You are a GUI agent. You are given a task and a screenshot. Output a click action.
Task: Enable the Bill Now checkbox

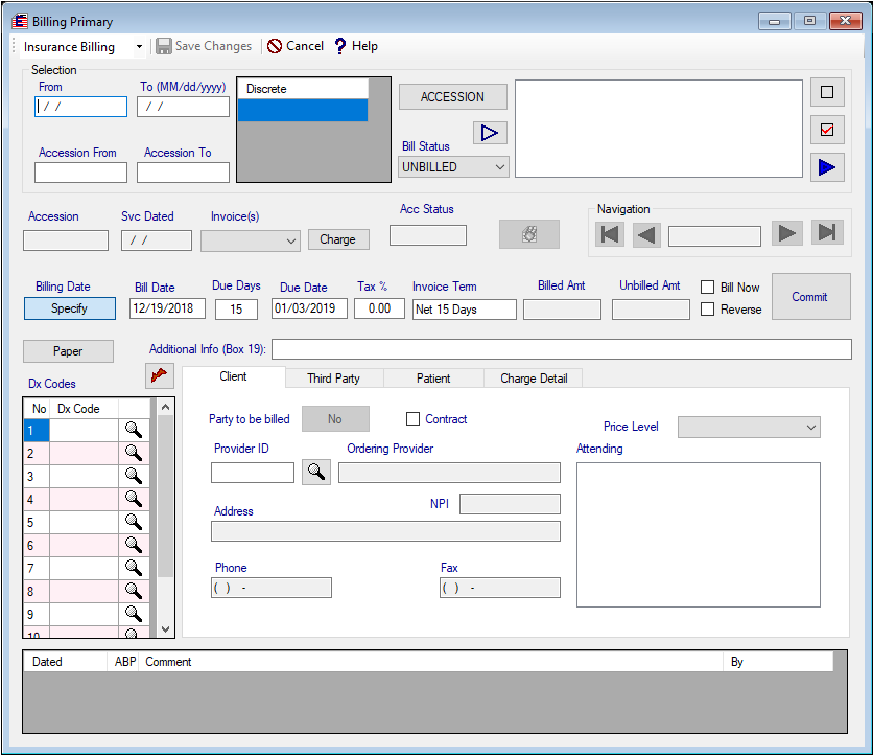(708, 287)
